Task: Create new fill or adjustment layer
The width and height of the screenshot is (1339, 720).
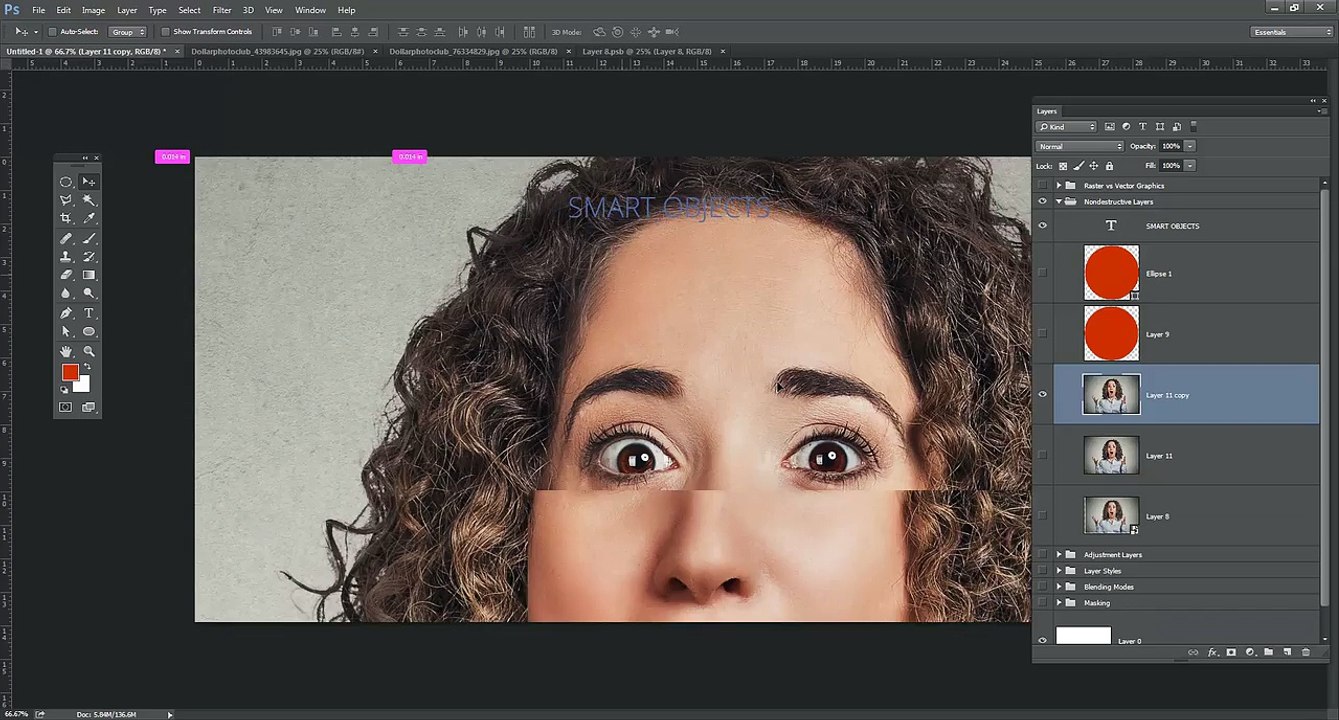Action: [1250, 652]
